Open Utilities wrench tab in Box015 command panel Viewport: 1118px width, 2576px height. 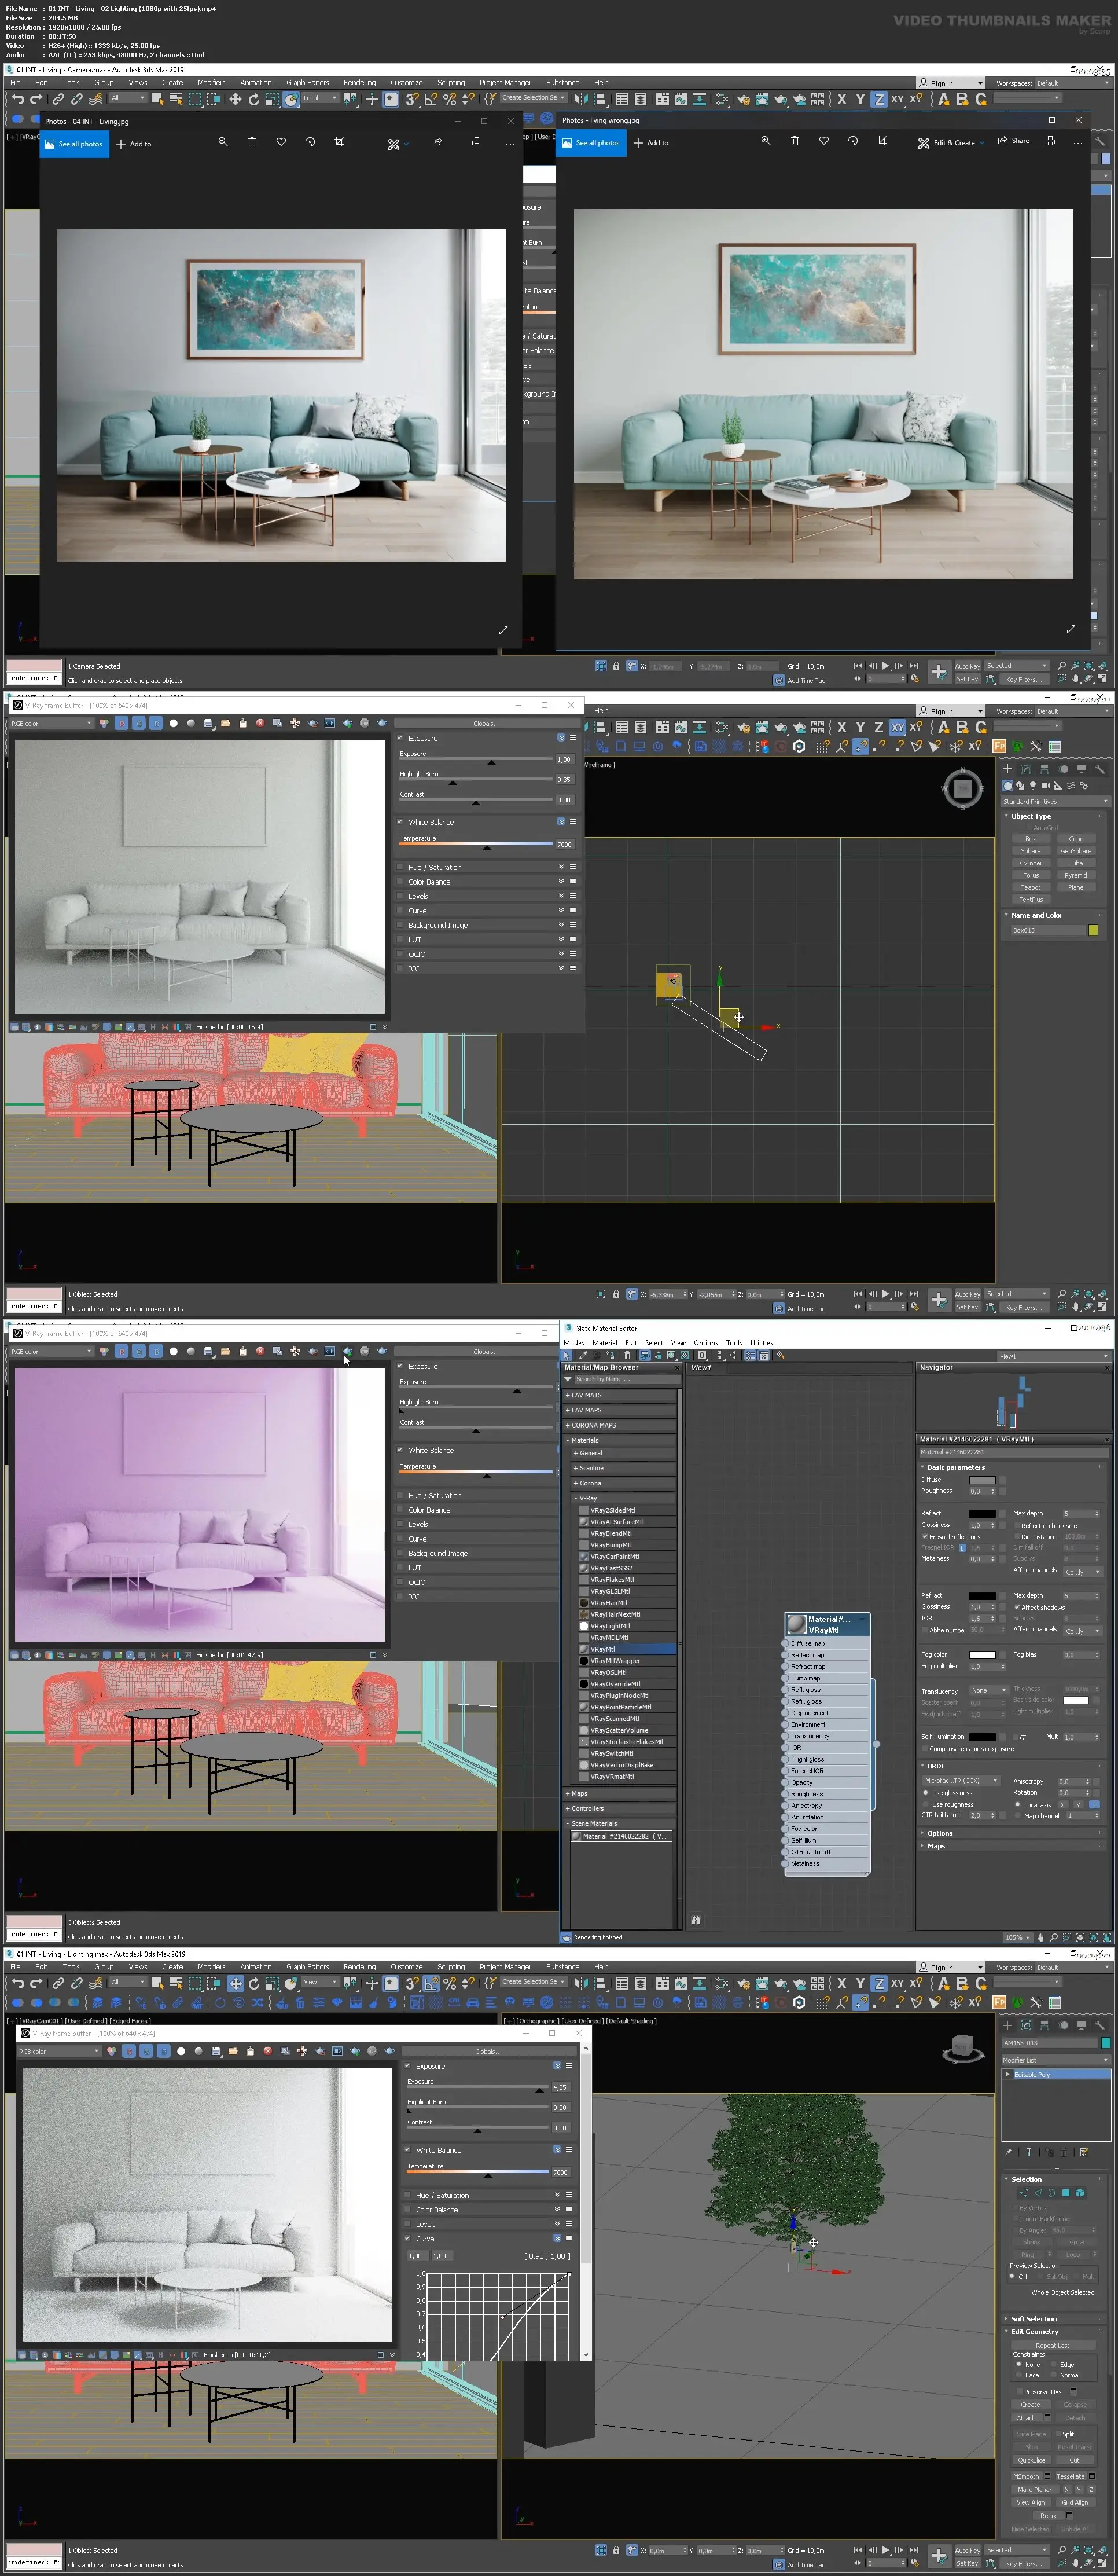click(1100, 769)
